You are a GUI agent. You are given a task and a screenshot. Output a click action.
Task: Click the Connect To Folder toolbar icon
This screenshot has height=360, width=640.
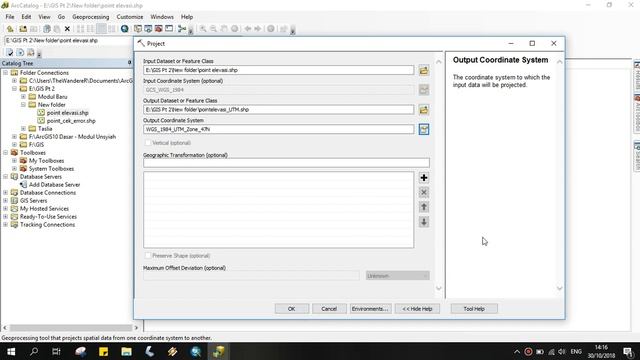[23, 29]
